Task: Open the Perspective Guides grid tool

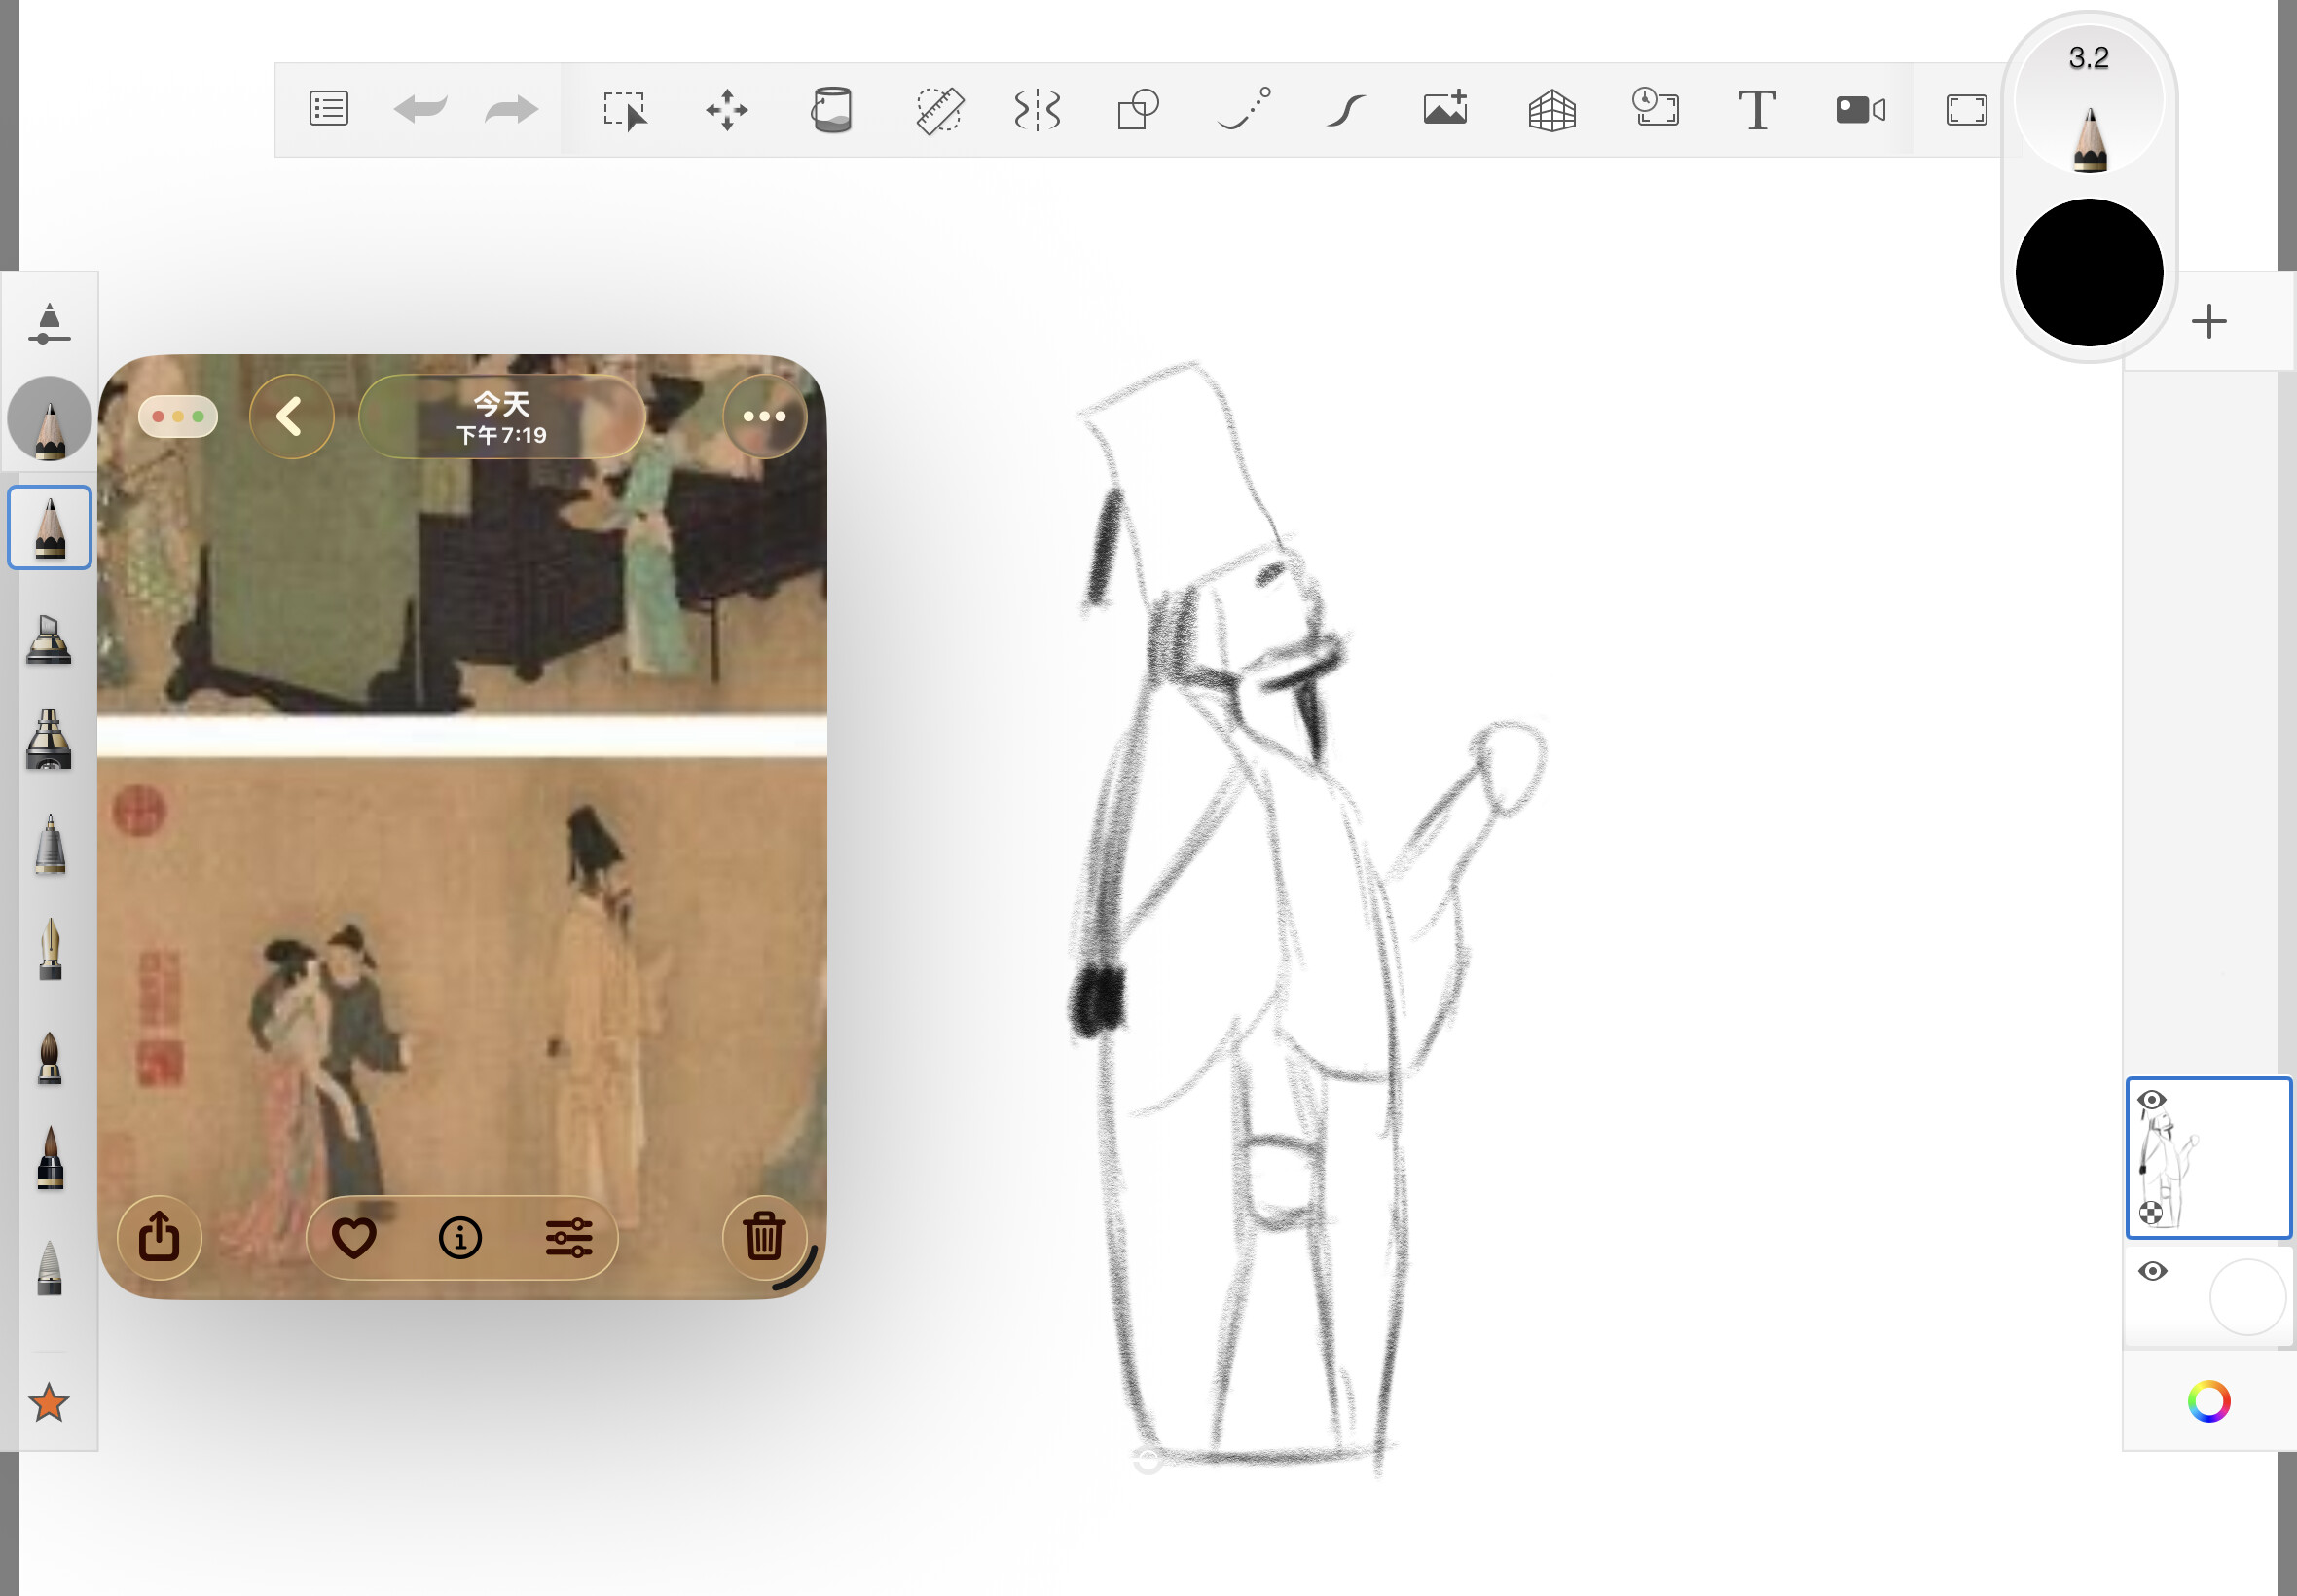Action: pyautogui.click(x=1551, y=110)
